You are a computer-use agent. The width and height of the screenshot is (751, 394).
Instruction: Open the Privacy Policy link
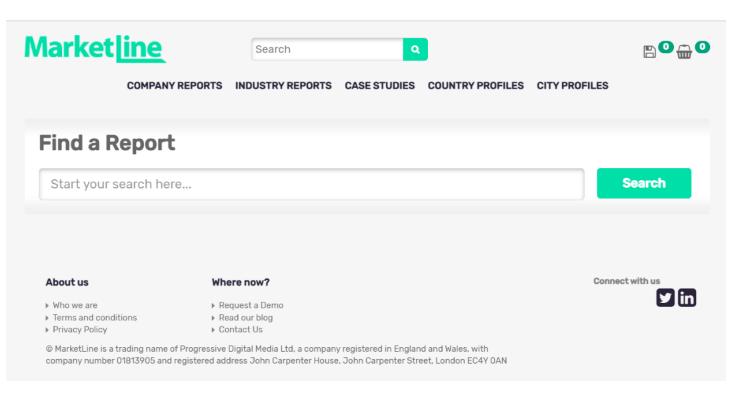pyautogui.click(x=80, y=329)
